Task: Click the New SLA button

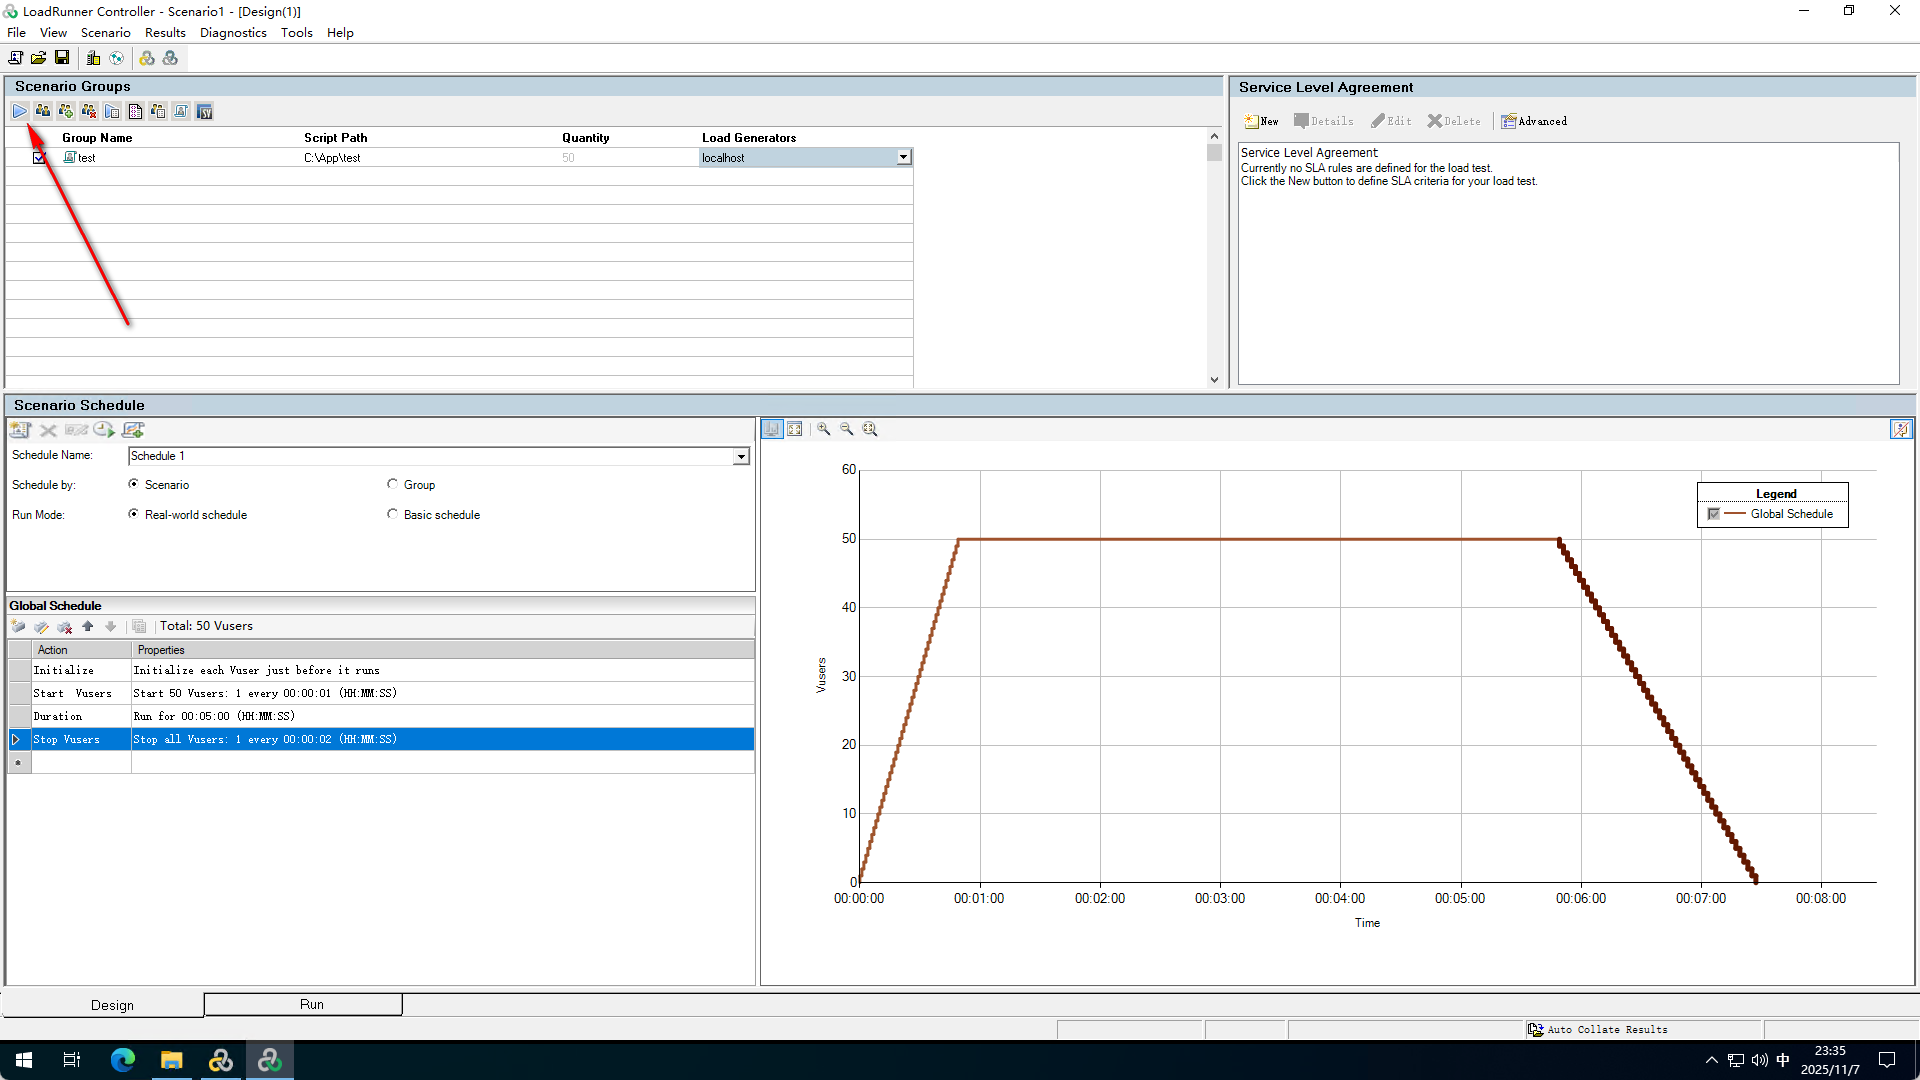Action: point(1261,121)
